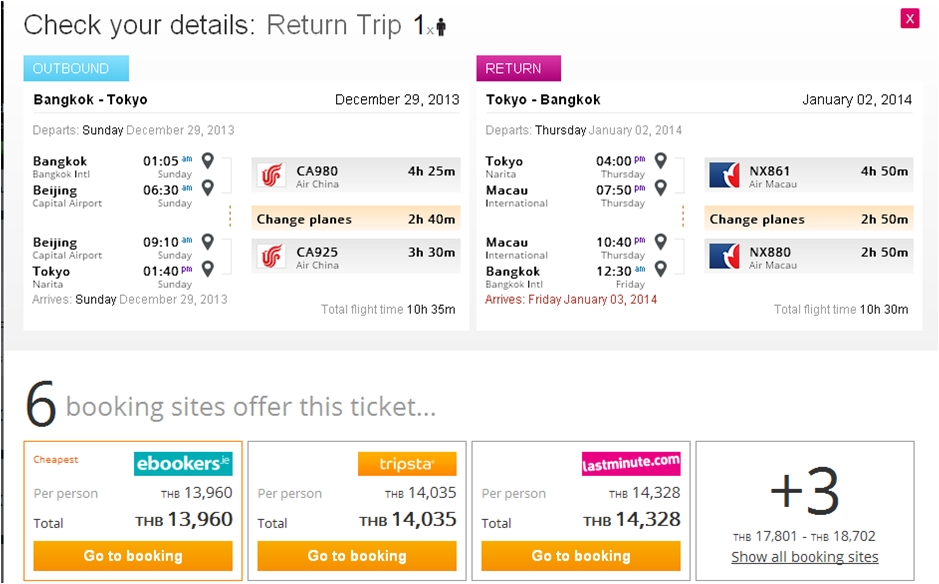Click the location pin for Tokyo 01:40 arrival
The width and height of the screenshot is (939, 584).
[208, 269]
